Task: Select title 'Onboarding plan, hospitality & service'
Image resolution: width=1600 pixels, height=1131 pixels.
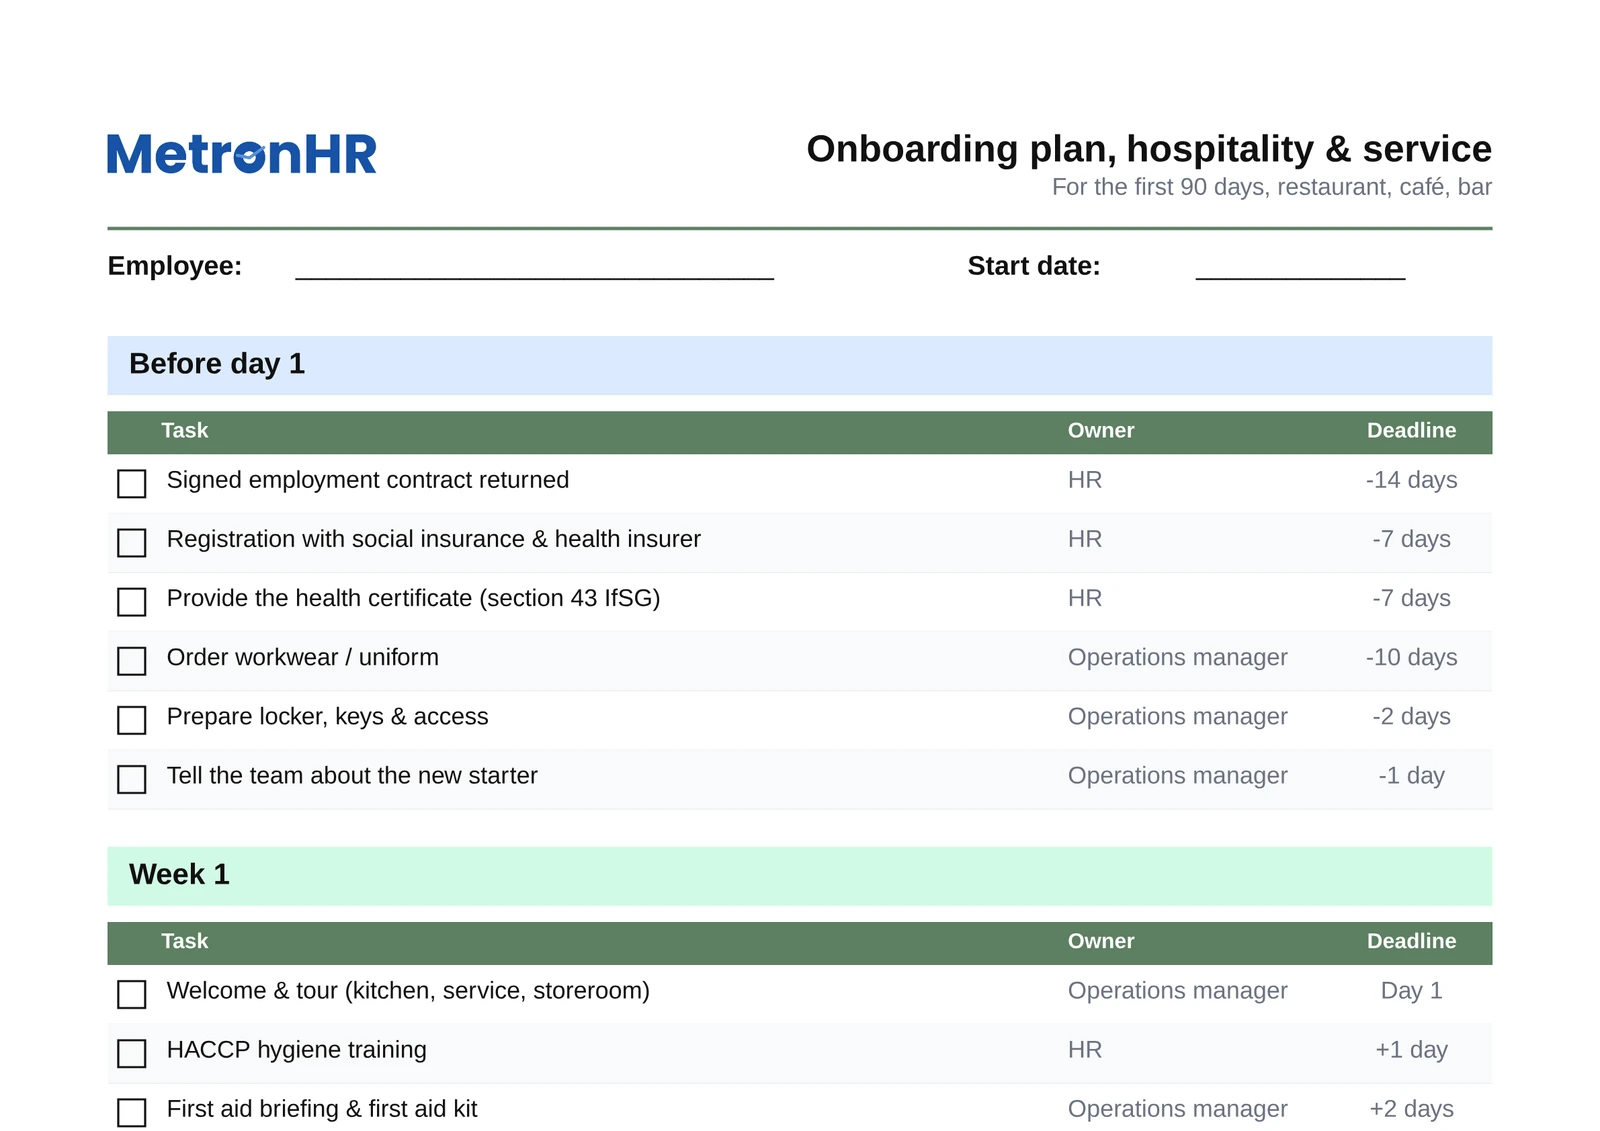Action: click(1149, 149)
